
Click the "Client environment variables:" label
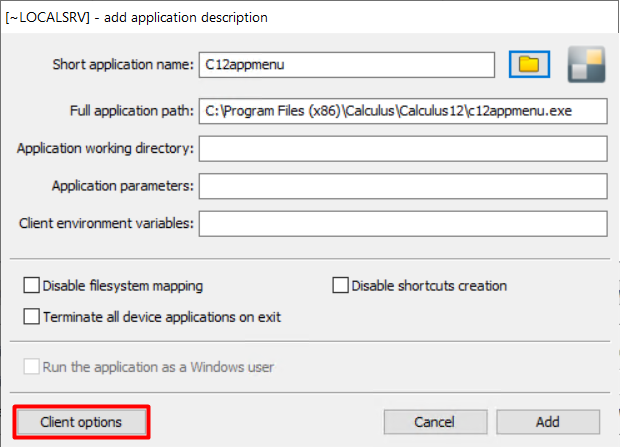(106, 223)
